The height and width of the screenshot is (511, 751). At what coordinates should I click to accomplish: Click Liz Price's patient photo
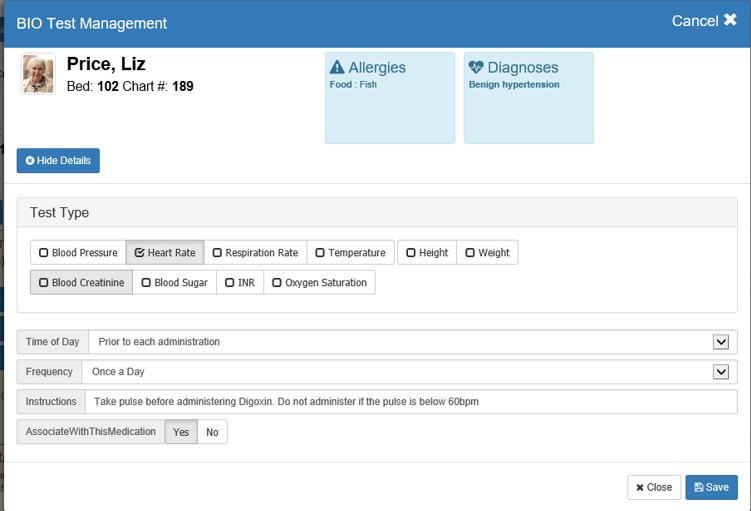point(38,75)
